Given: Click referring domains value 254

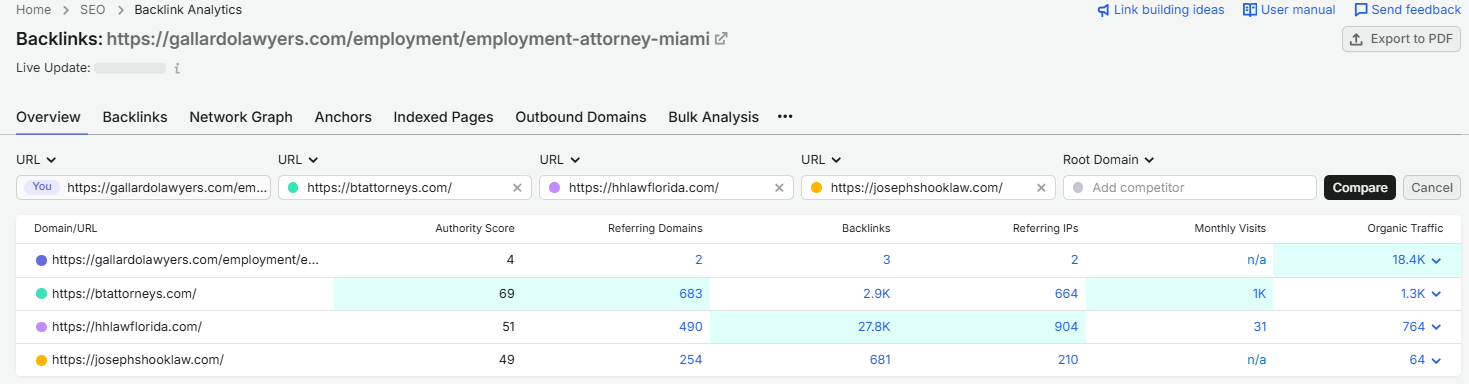Looking at the screenshot, I should [x=690, y=360].
